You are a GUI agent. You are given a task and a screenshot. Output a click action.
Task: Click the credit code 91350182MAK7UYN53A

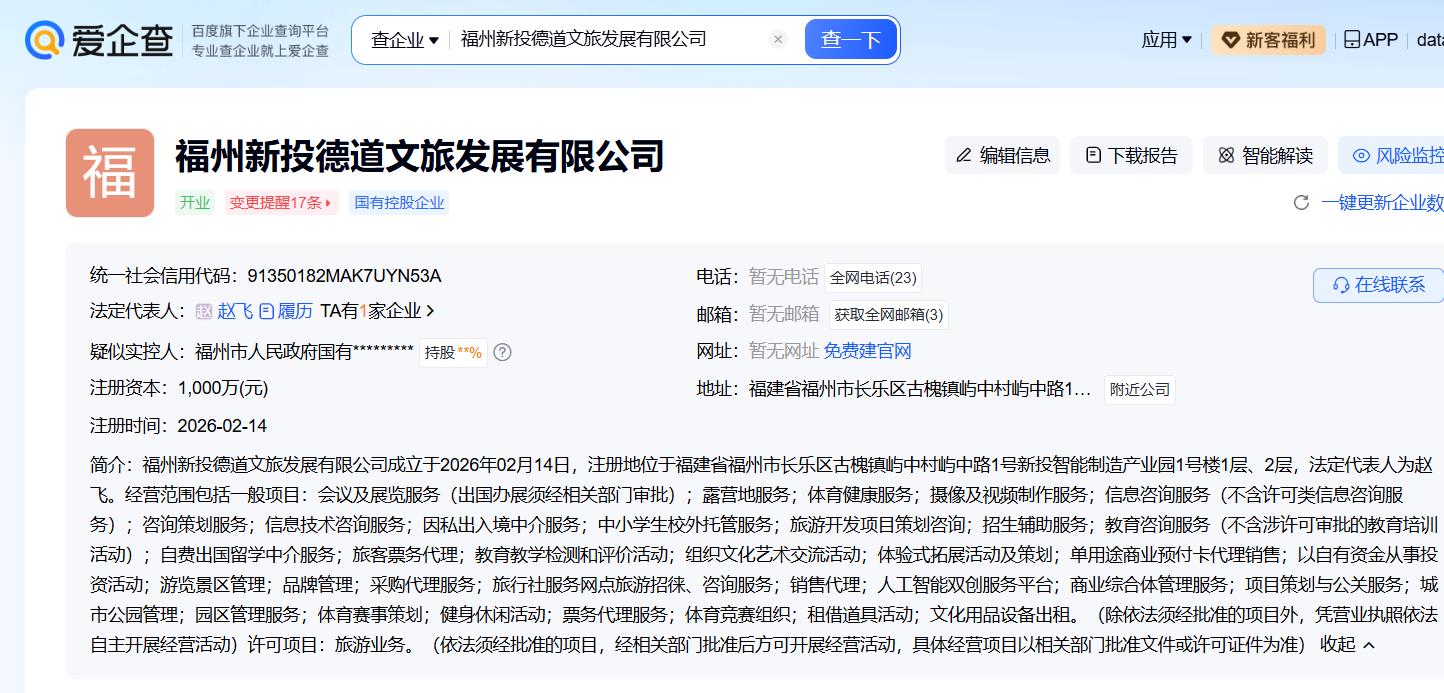coord(344,276)
